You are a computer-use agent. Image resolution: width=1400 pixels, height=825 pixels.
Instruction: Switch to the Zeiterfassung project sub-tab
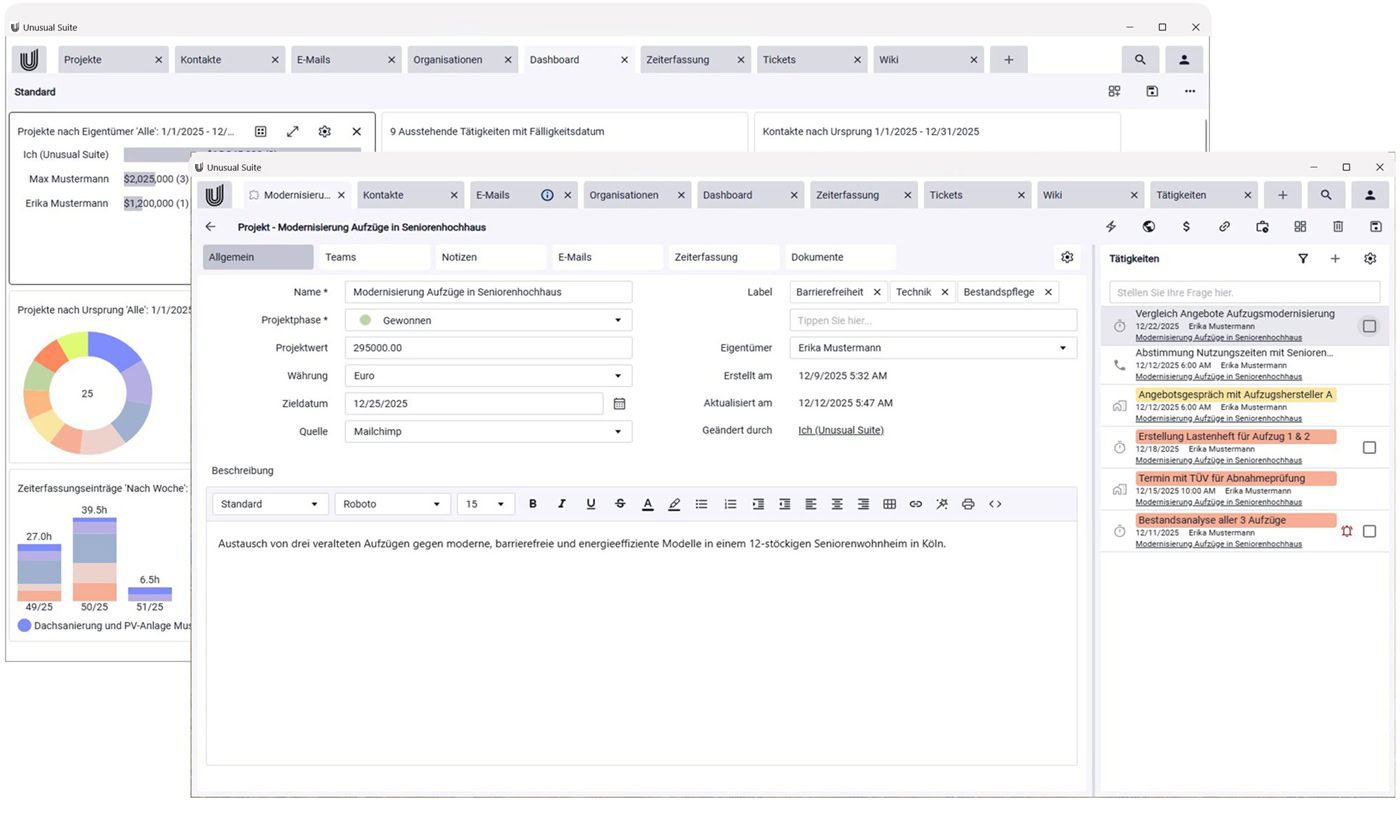tap(722, 257)
